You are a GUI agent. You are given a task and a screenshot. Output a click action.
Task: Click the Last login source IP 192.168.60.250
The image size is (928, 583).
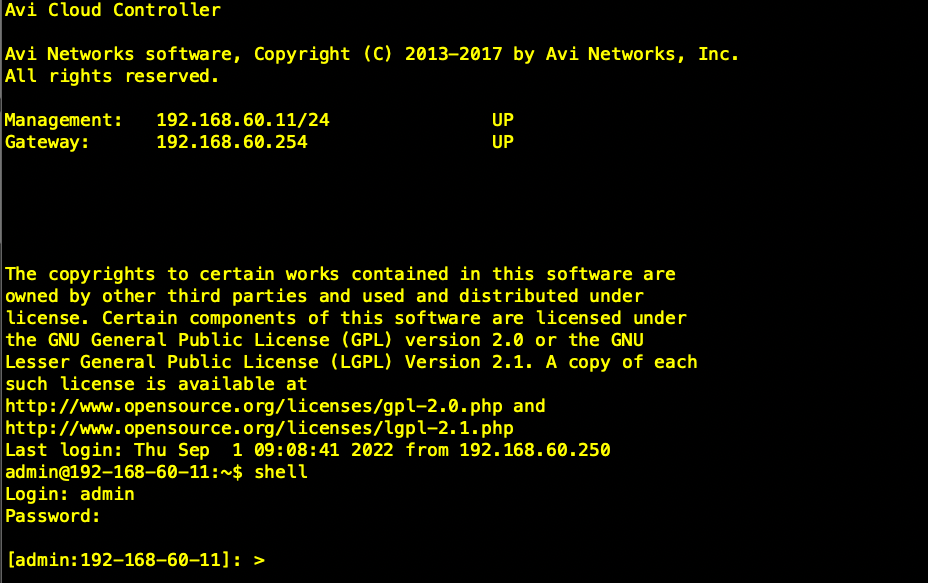click(535, 450)
